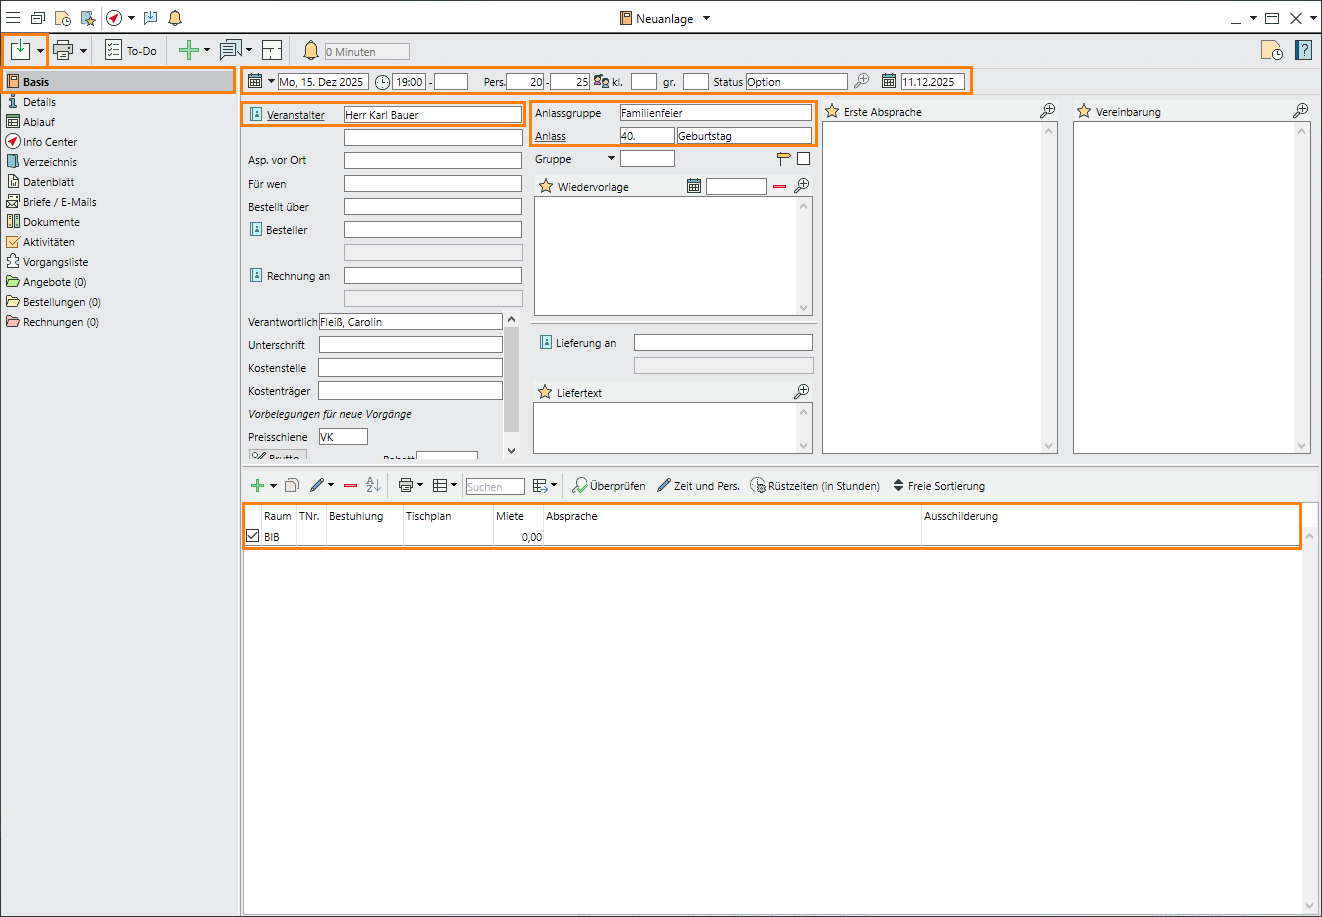Screen dimensions: 1322x917
Task: Expand the print dropdown arrow in top toolbar
Action: pos(84,50)
